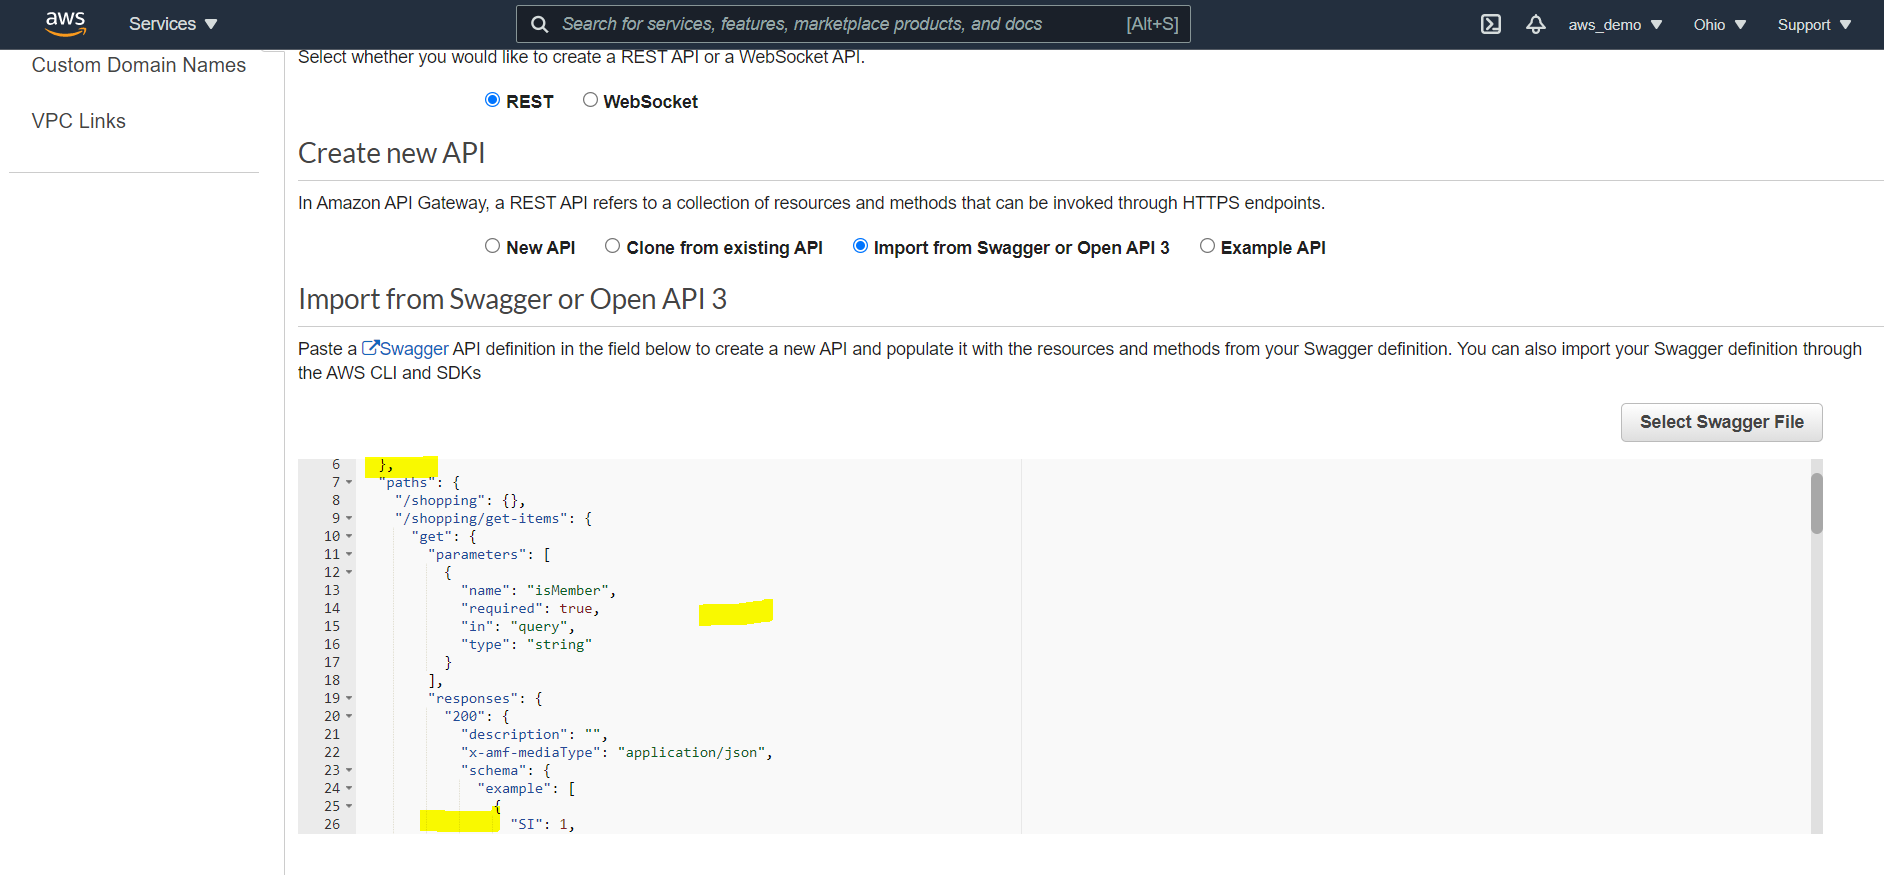
Task: Select Import from Swagger or Open API 3
Action: [x=860, y=246]
